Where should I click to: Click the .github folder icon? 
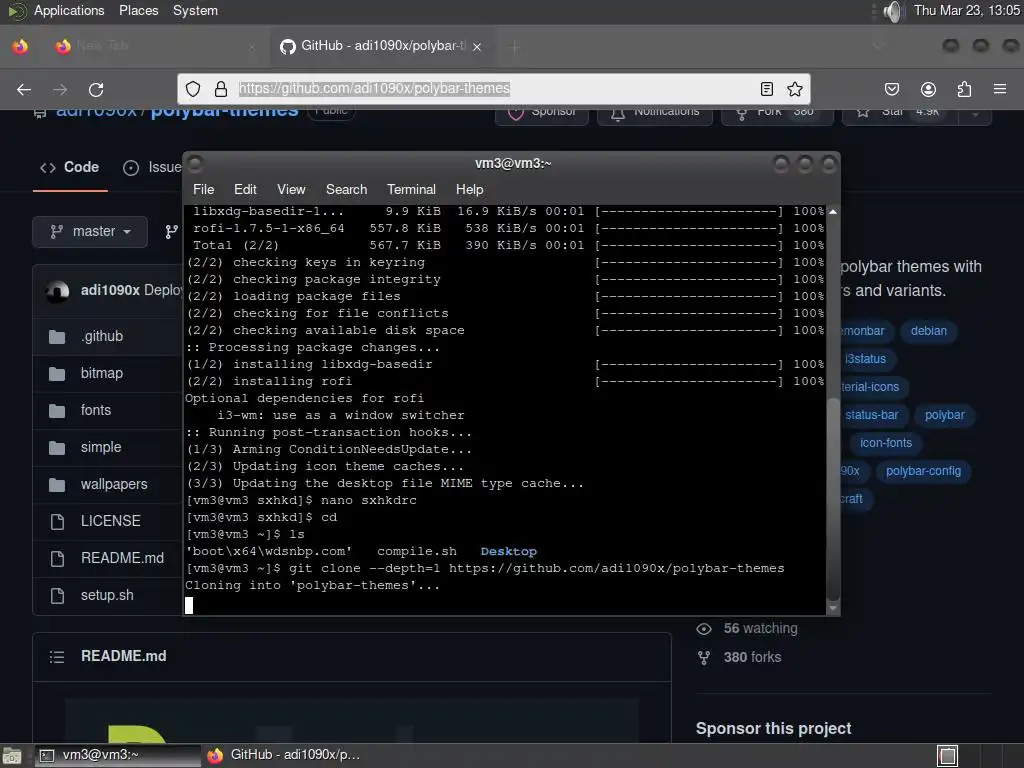[57, 337]
